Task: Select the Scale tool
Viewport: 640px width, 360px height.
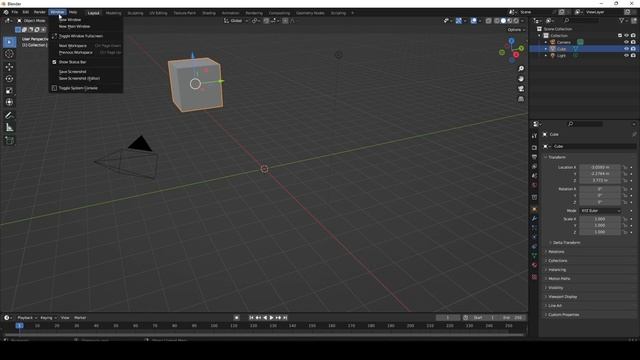Action: tap(9, 90)
